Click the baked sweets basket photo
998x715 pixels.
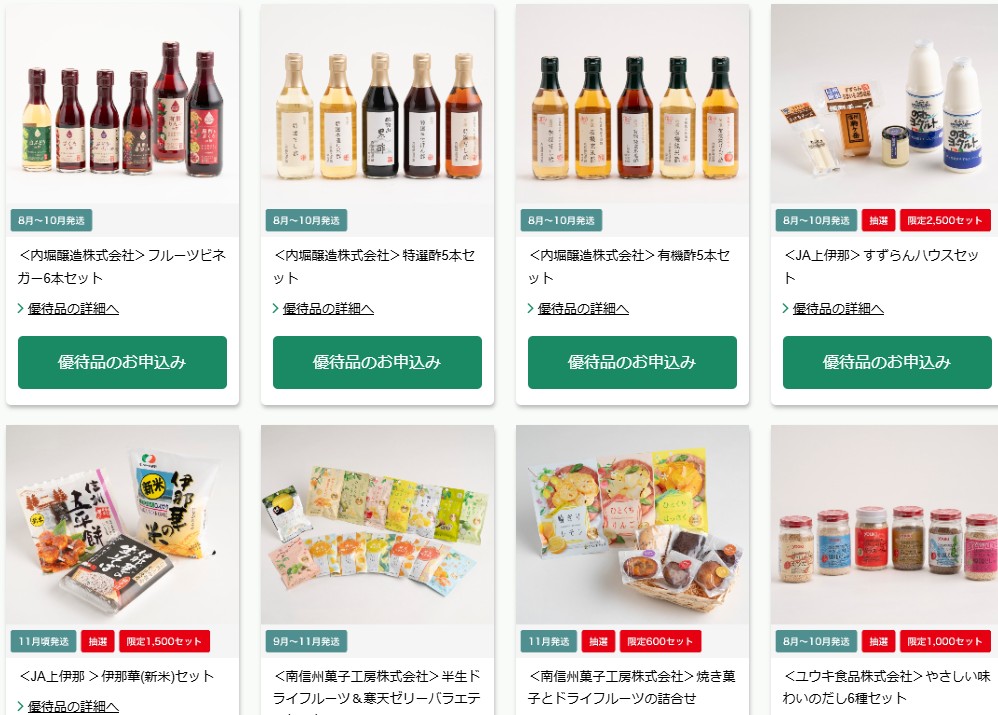pos(632,525)
